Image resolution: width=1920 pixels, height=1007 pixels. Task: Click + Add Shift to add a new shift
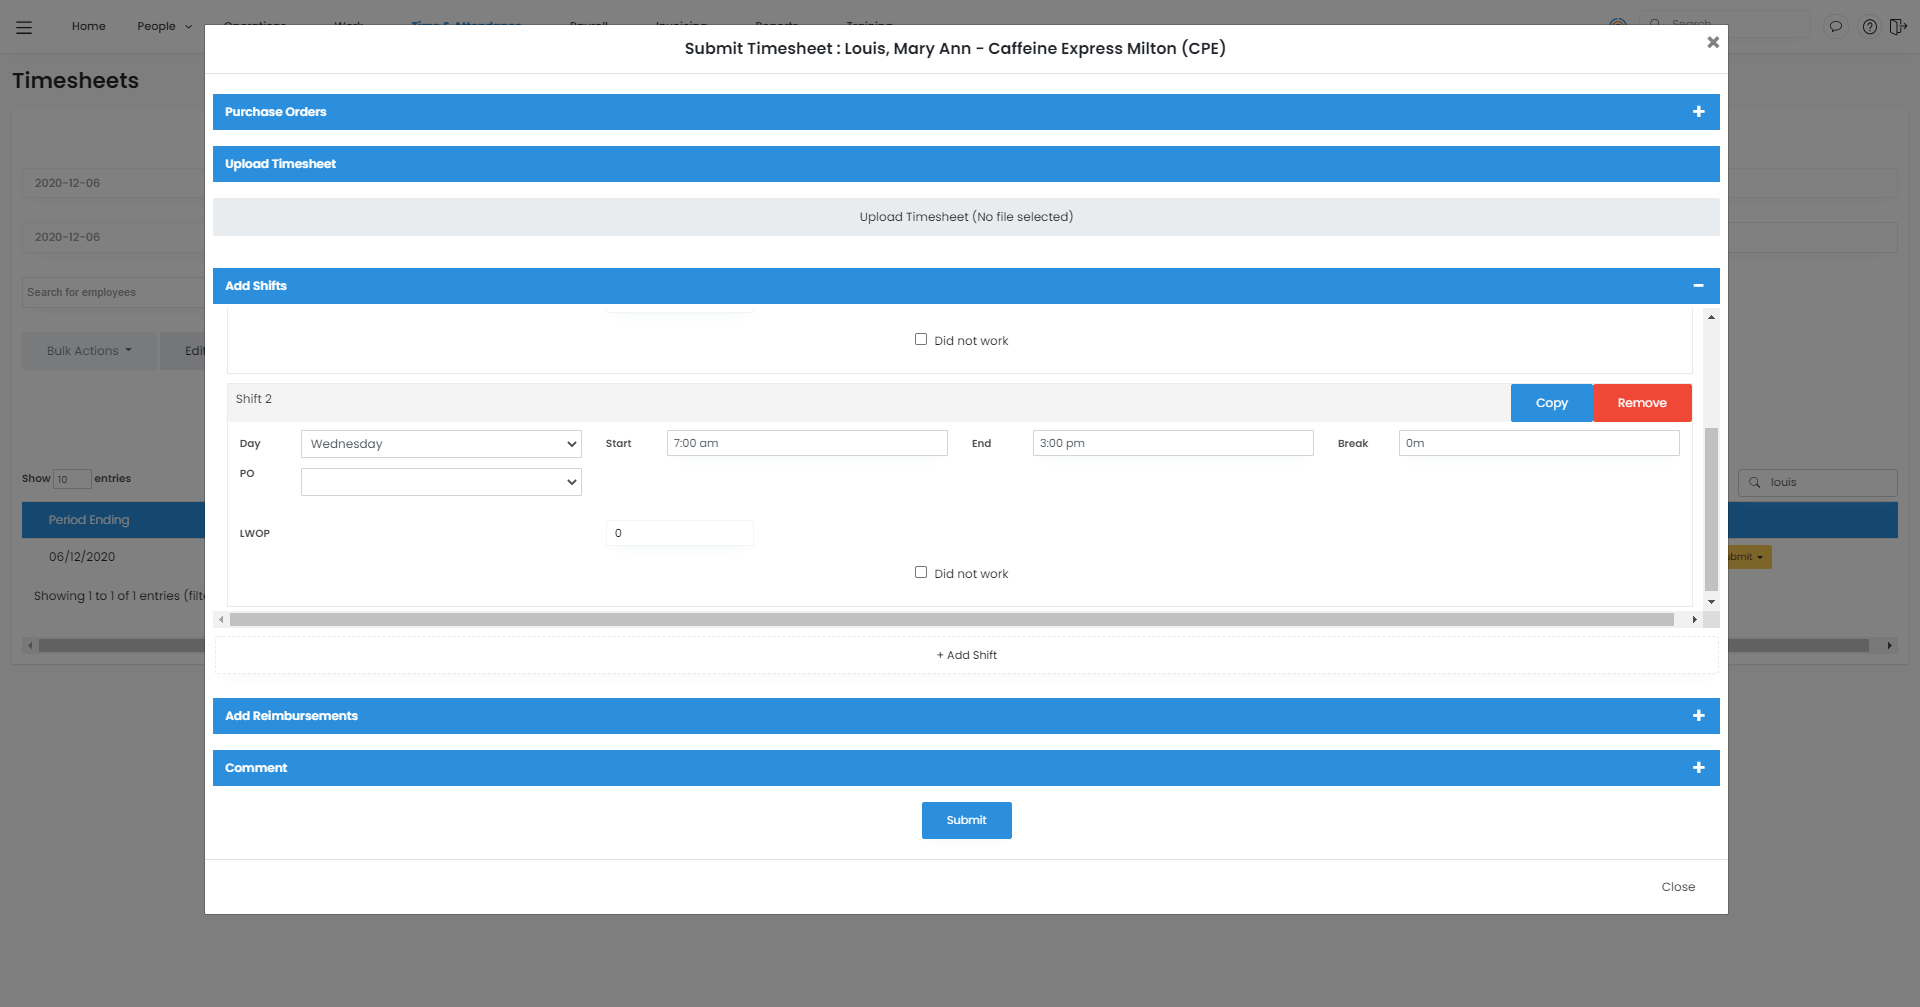(x=966, y=654)
